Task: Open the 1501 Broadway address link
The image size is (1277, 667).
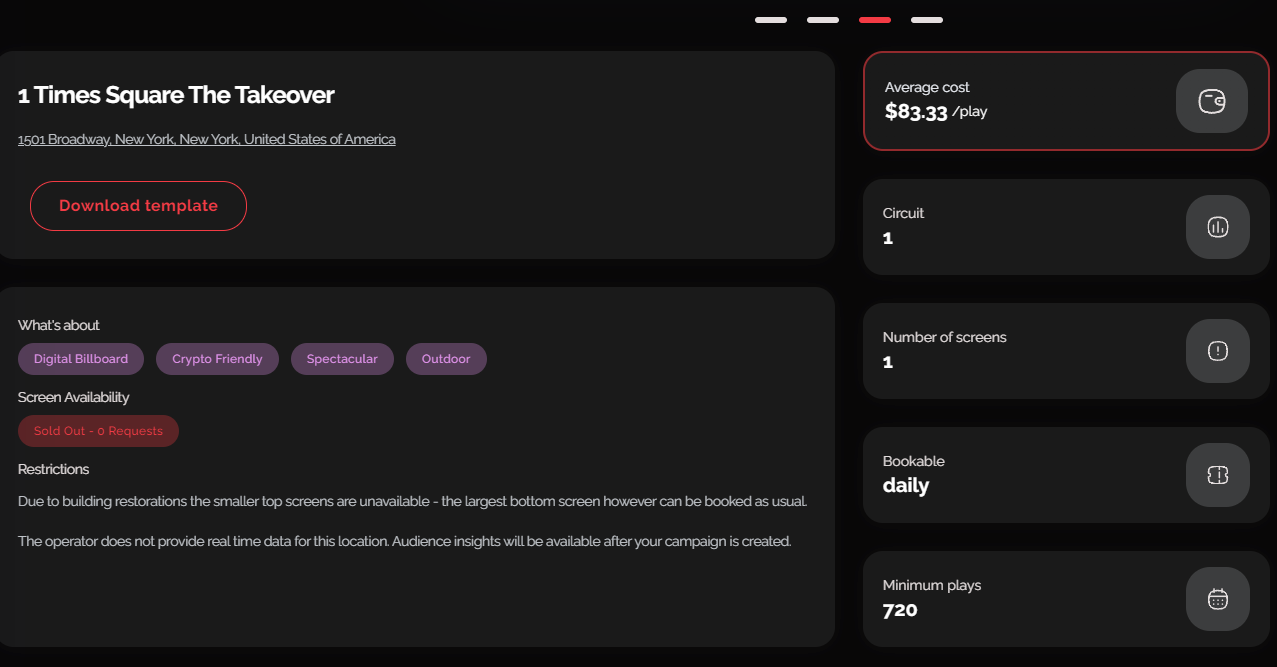Action: coord(207,139)
